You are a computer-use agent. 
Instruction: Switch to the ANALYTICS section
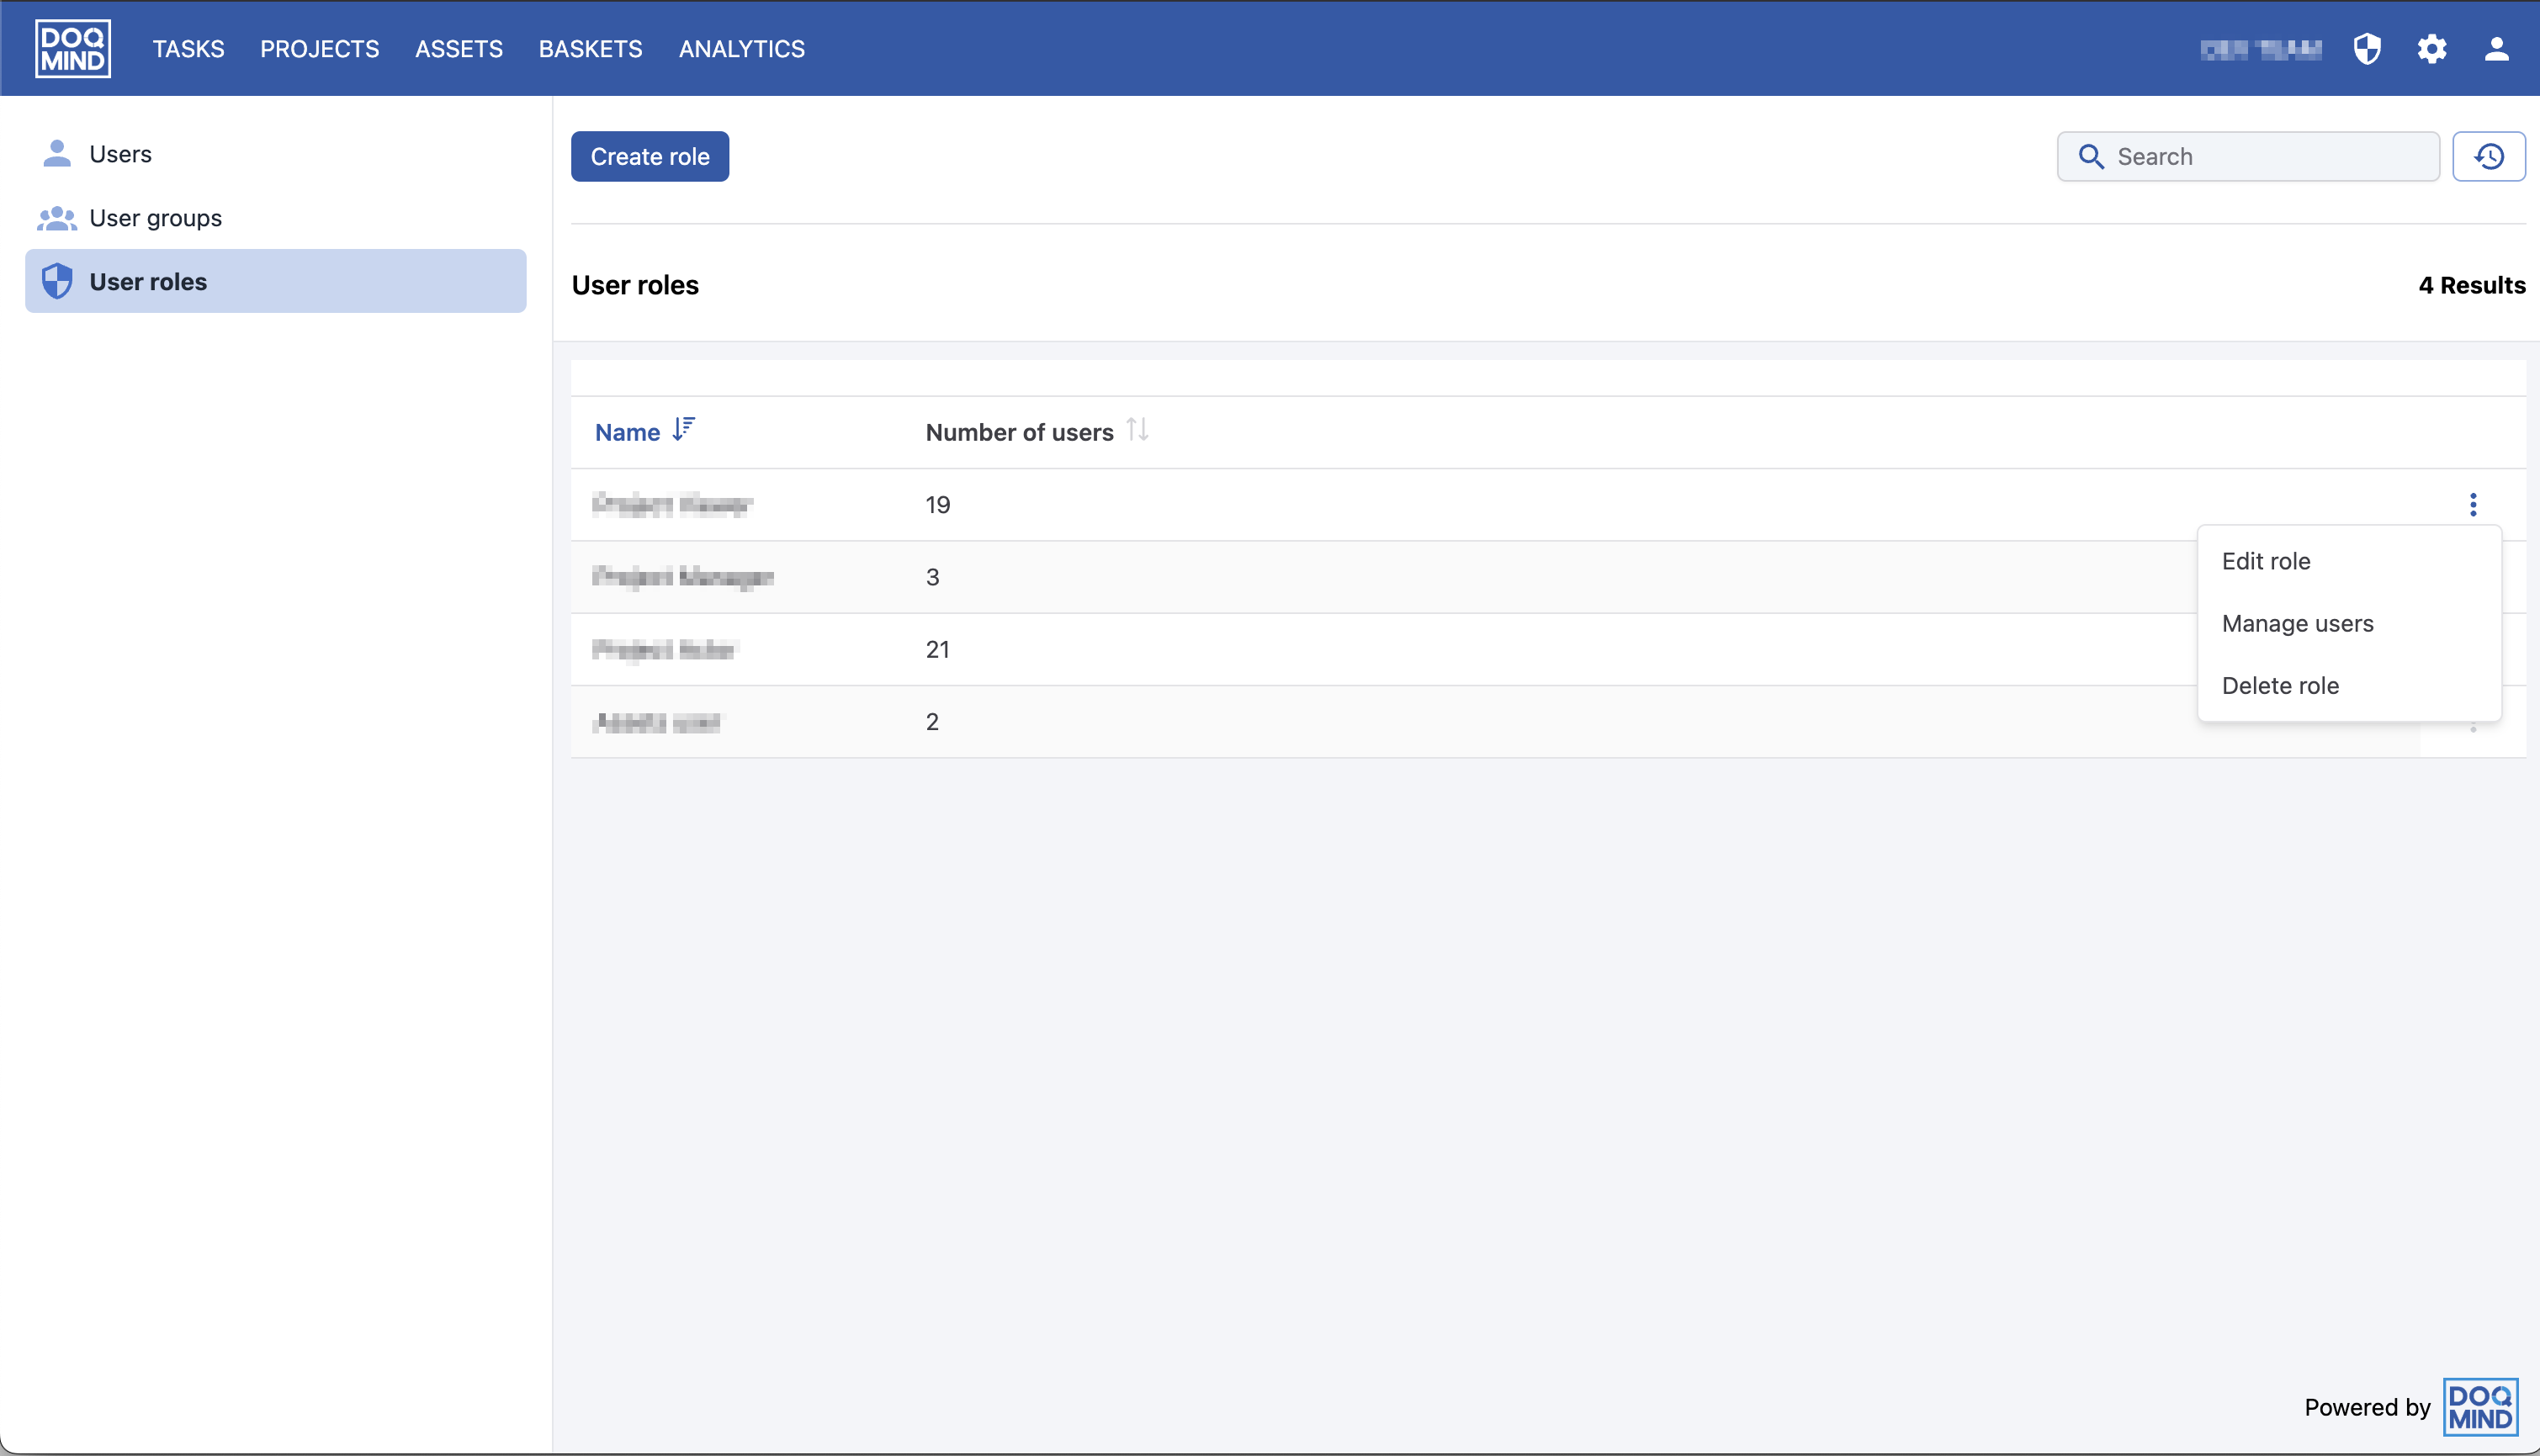pos(741,48)
